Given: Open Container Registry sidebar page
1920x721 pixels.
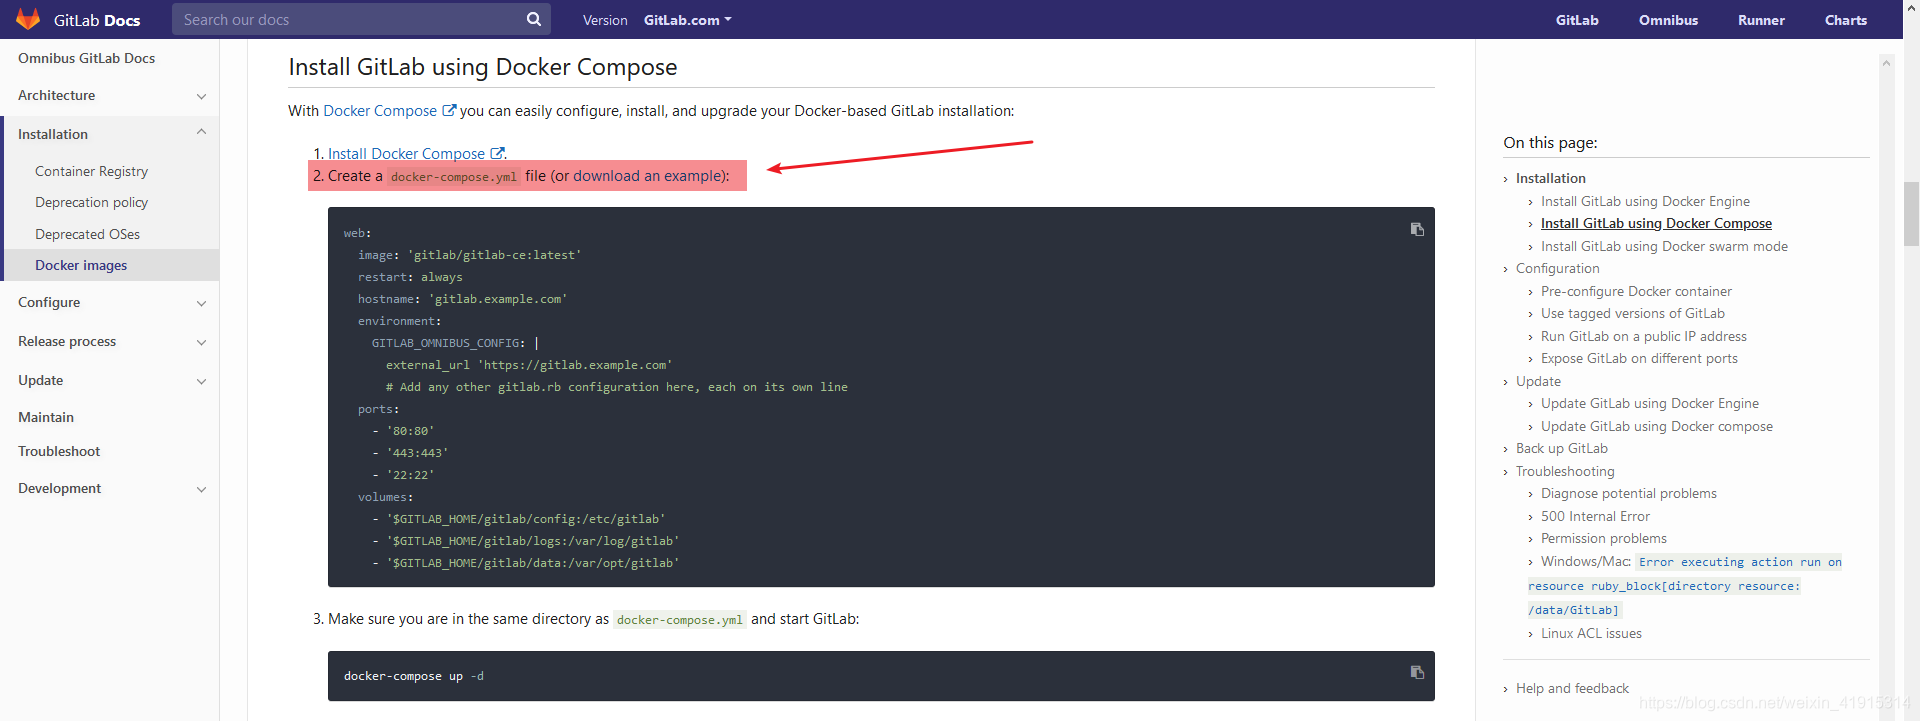Looking at the screenshot, I should [x=91, y=171].
